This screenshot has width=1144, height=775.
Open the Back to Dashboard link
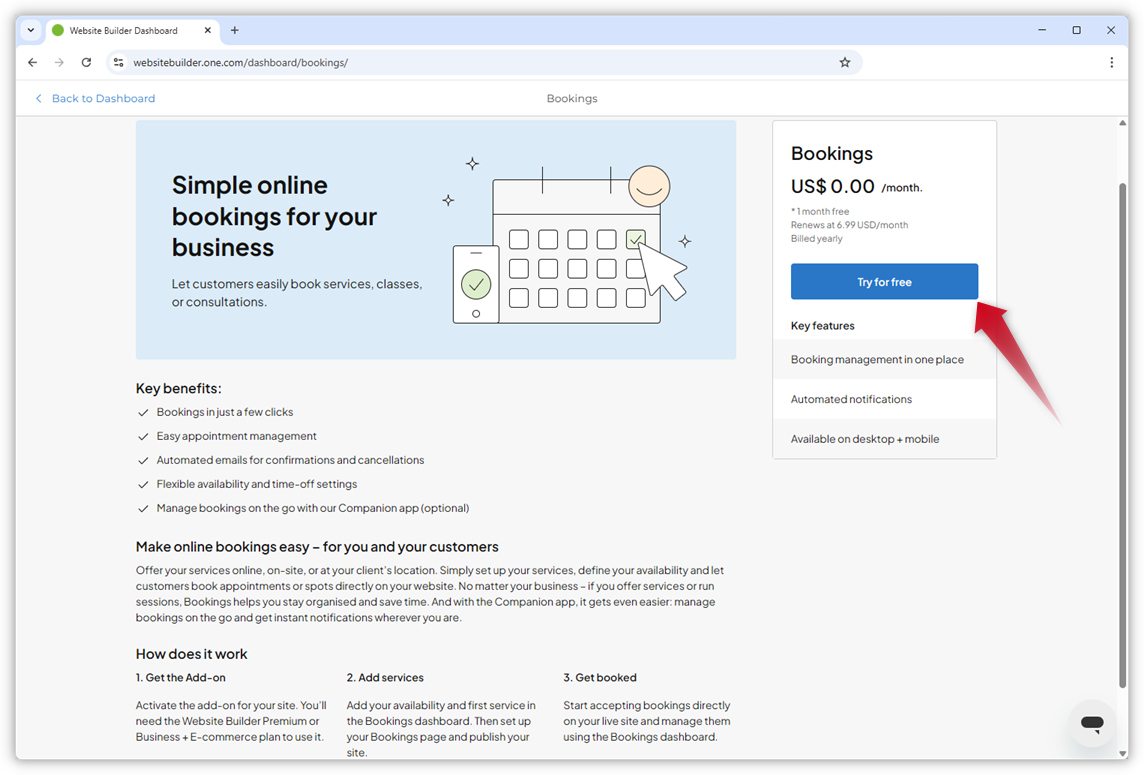[x=102, y=98]
